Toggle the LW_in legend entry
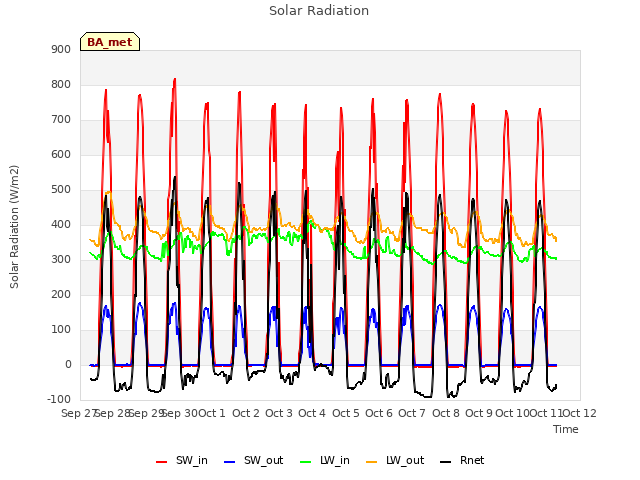 coord(325,460)
